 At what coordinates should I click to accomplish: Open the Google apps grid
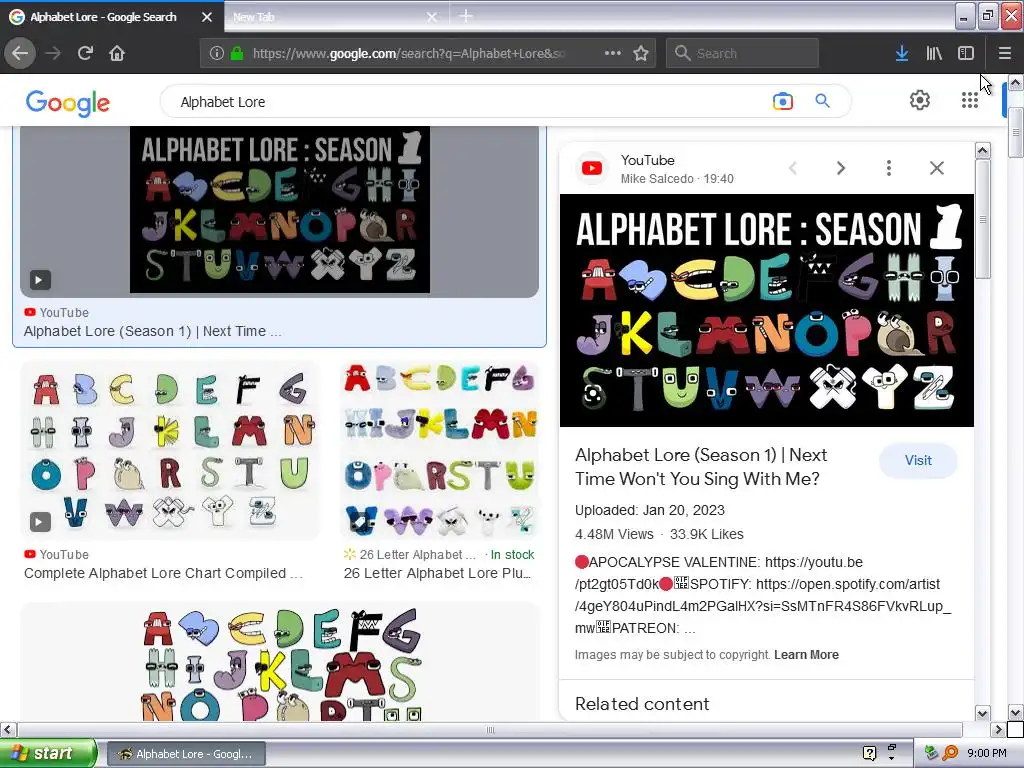coord(970,100)
